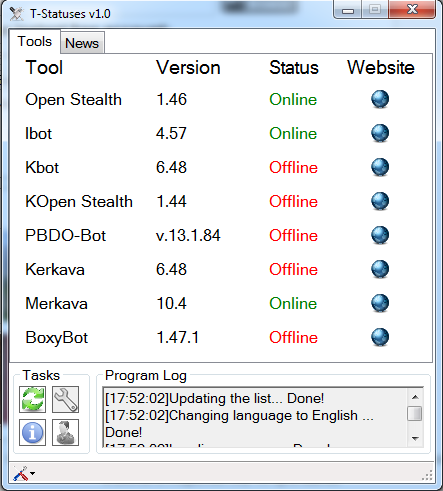Open the Kerkava website globe icon
Screen dimensions: 443x491
pyautogui.click(x=380, y=269)
